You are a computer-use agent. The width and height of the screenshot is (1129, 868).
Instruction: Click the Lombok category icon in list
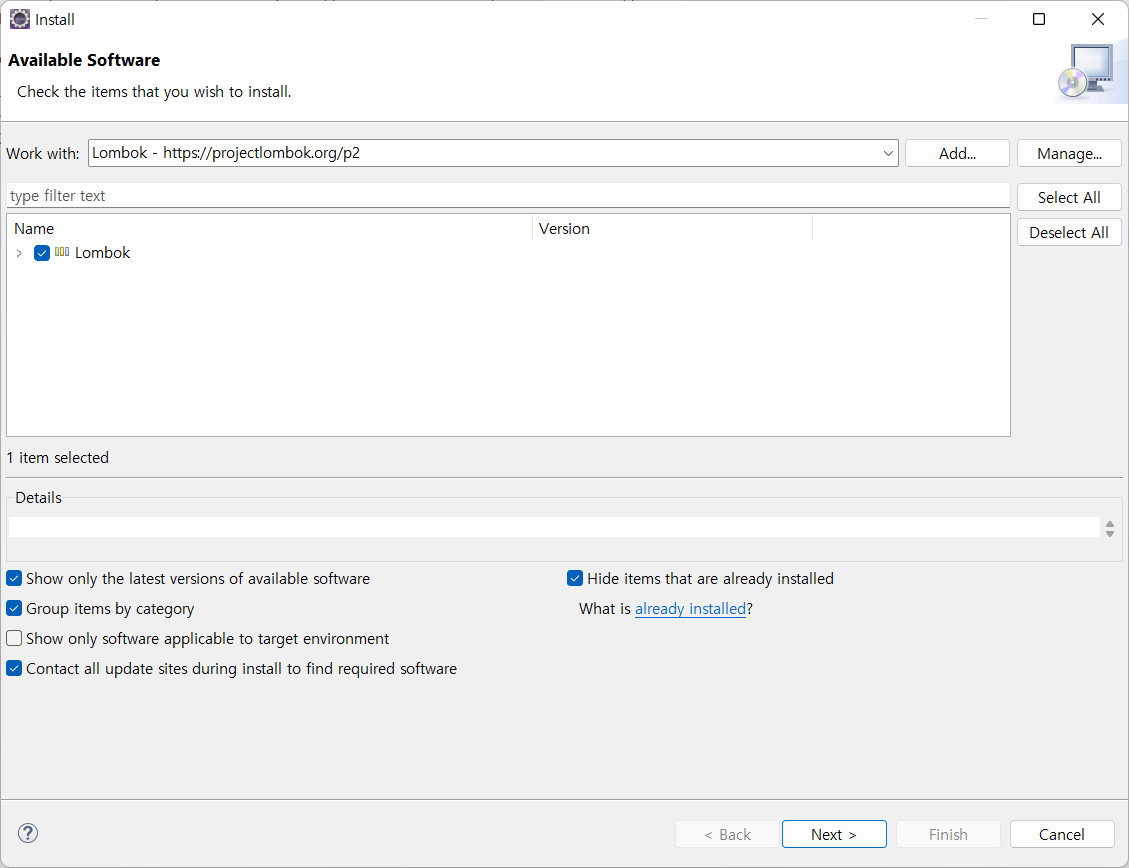(62, 253)
